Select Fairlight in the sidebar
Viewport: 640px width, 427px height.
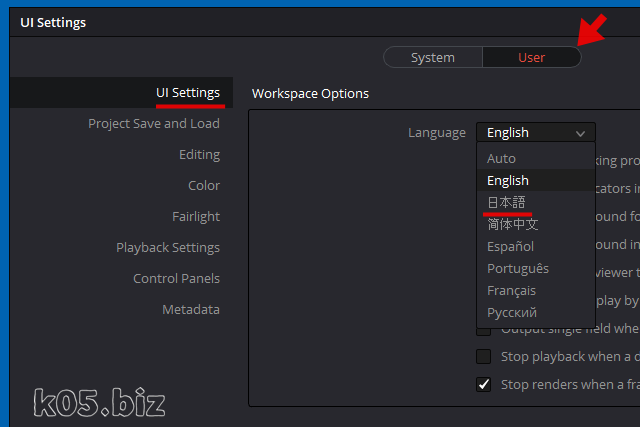point(195,217)
